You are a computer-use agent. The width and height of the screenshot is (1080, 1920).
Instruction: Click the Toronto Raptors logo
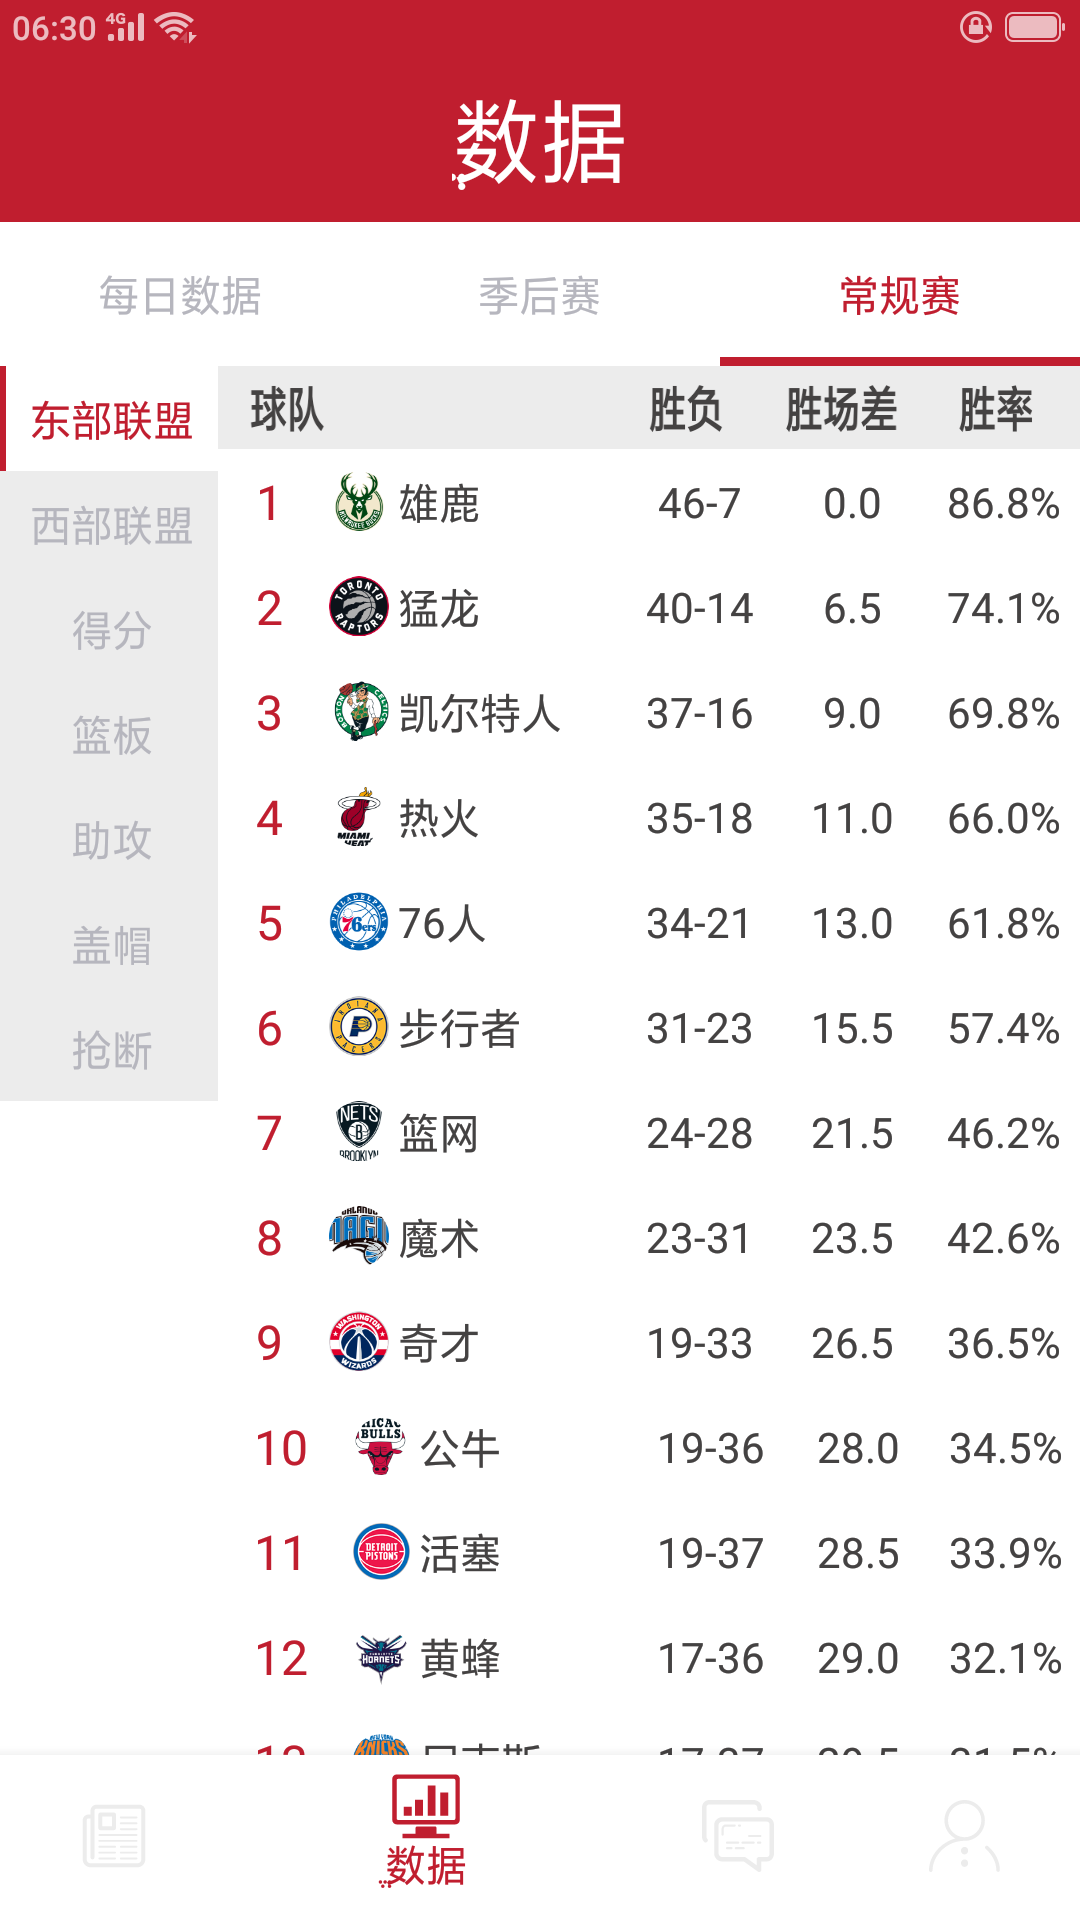(x=360, y=609)
